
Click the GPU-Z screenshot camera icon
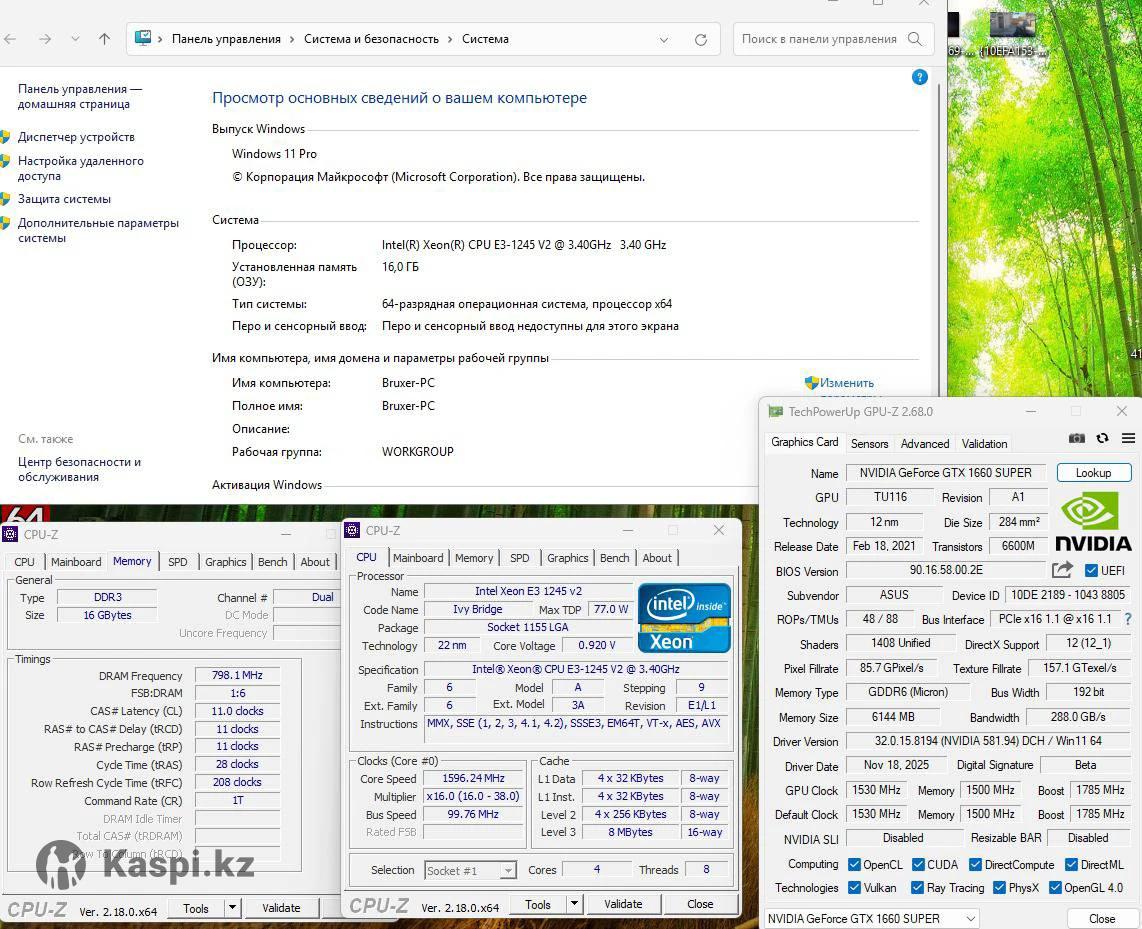1076,439
